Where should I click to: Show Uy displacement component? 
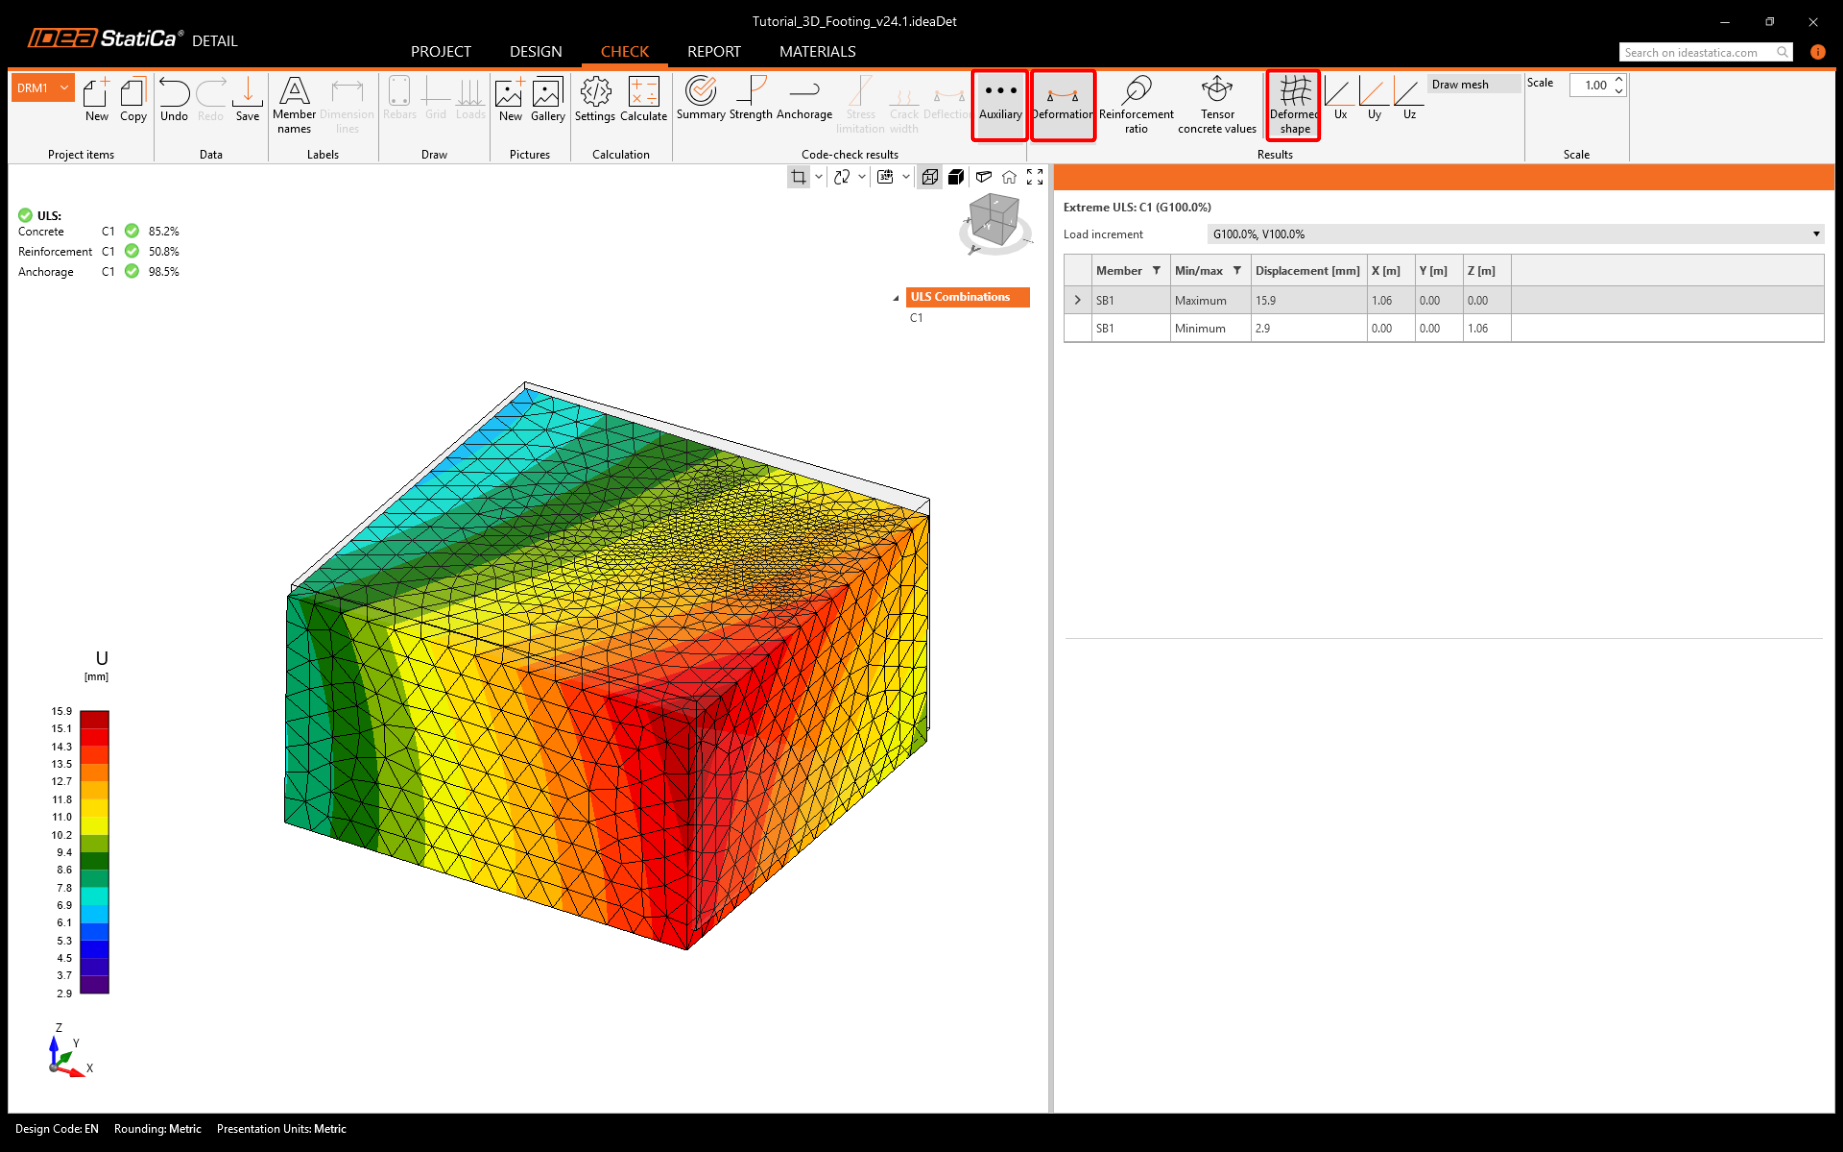coord(1374,99)
